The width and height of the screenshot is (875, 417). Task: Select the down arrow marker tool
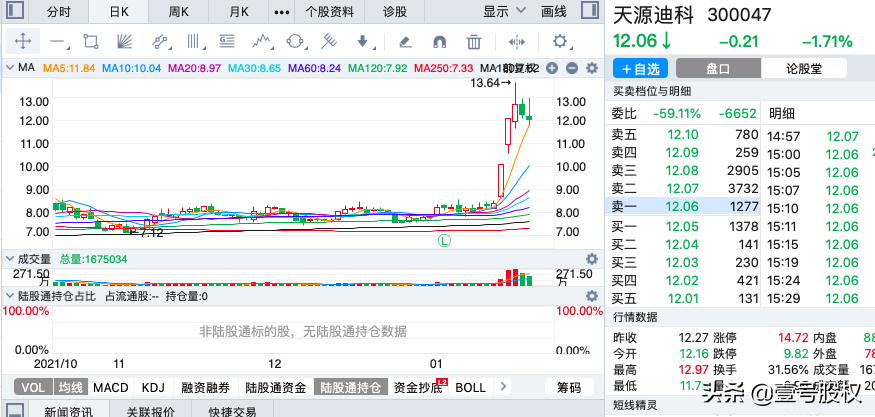(363, 41)
